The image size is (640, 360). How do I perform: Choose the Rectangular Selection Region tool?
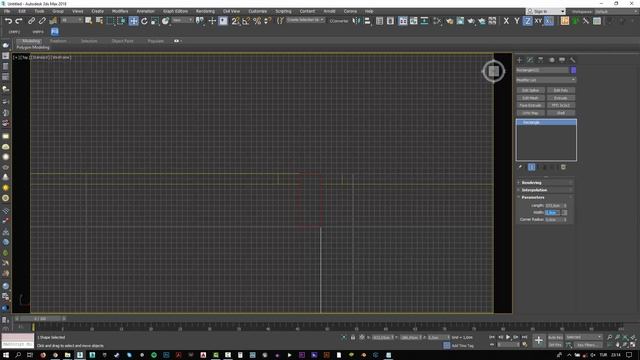coord(111,21)
